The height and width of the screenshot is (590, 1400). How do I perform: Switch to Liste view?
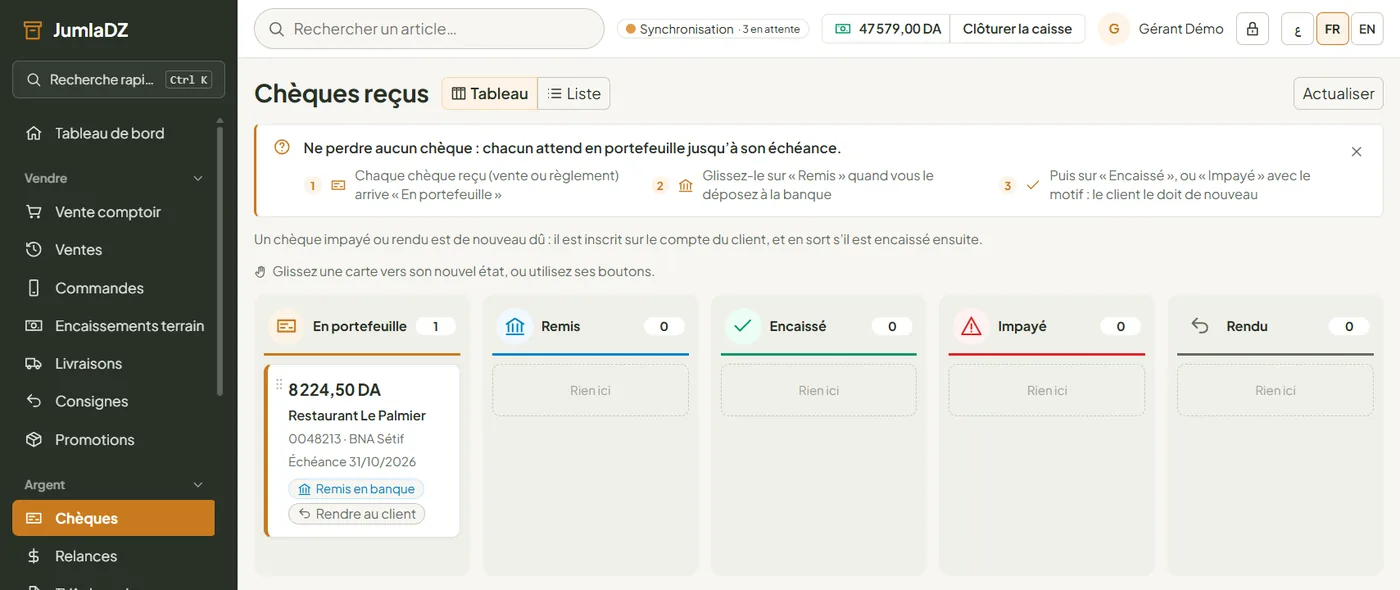pos(574,93)
